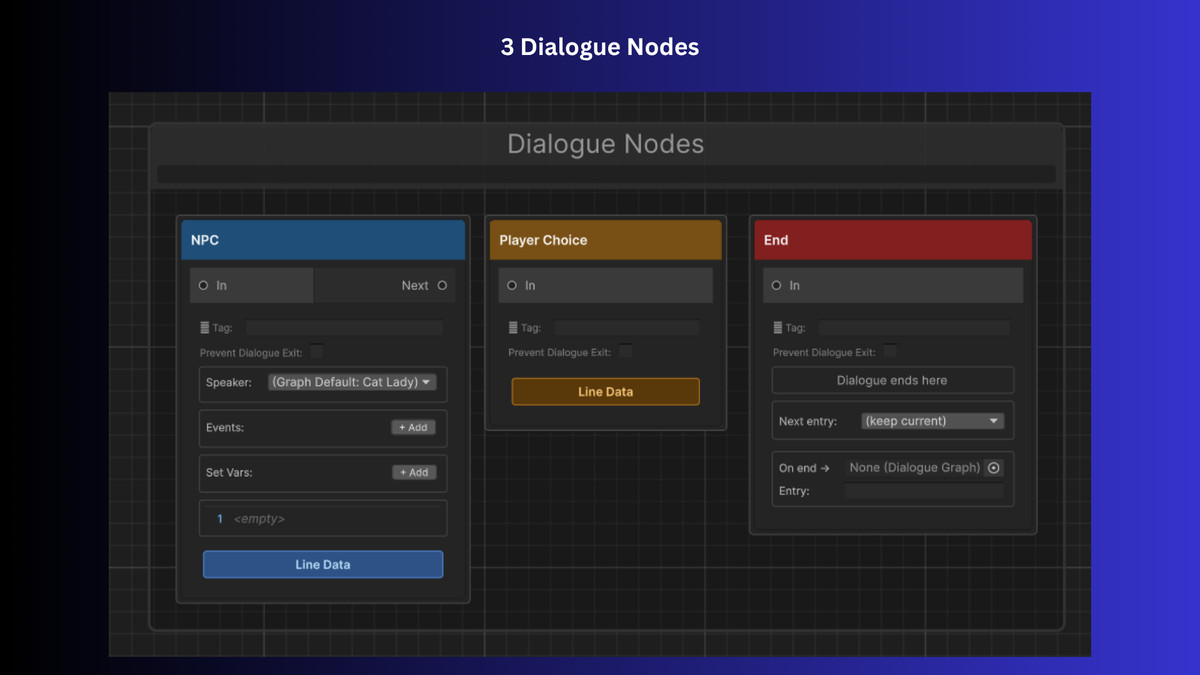
Task: Select the End node red title bar
Action: (x=893, y=240)
